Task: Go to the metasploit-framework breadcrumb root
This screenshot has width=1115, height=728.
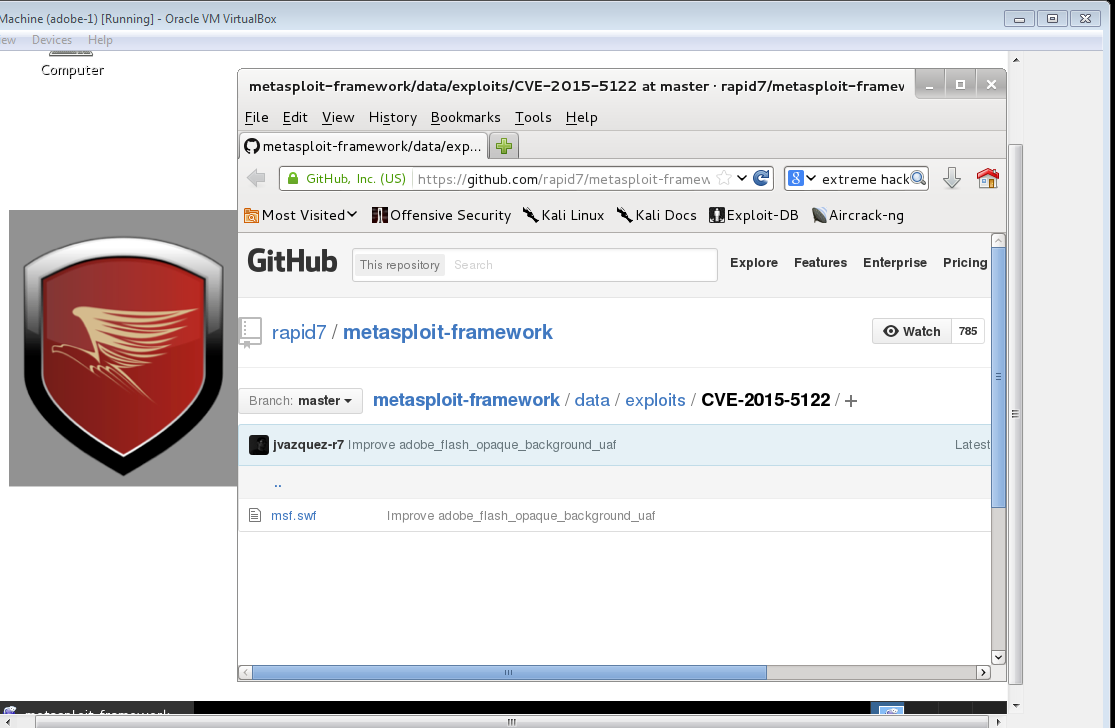Action: pyautogui.click(x=466, y=400)
